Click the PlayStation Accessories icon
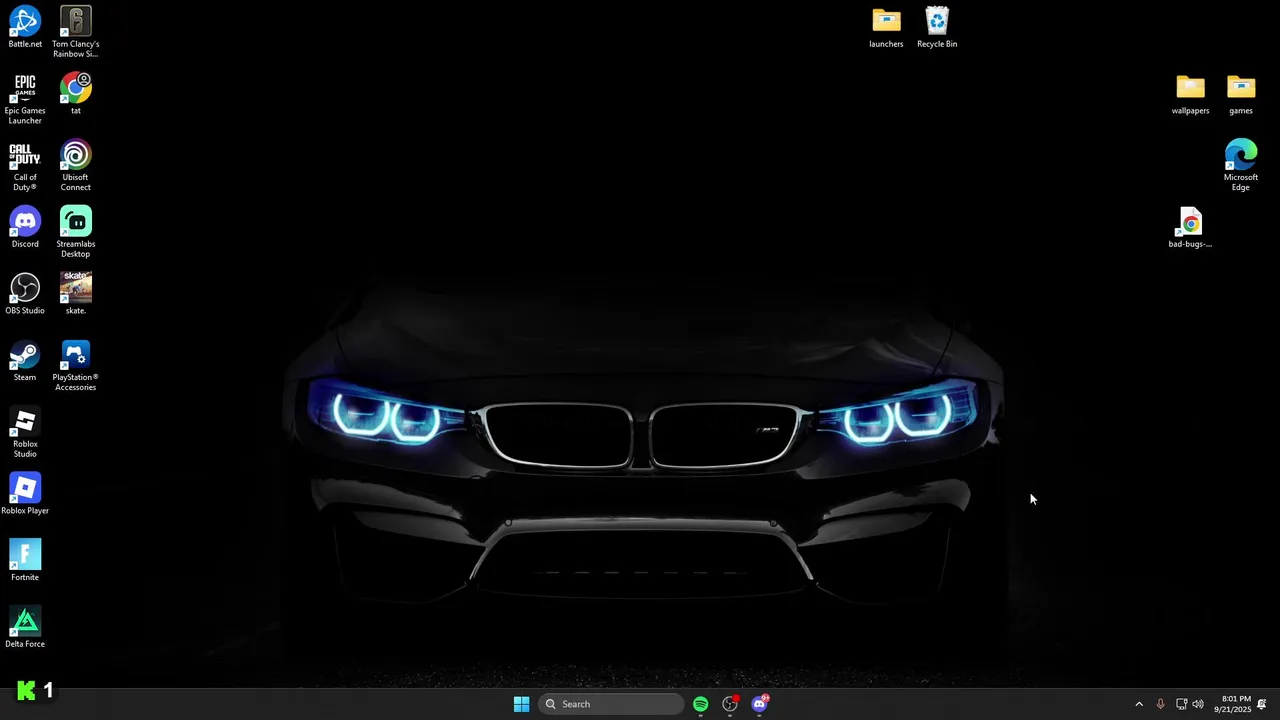The width and height of the screenshot is (1280, 720). click(76, 366)
